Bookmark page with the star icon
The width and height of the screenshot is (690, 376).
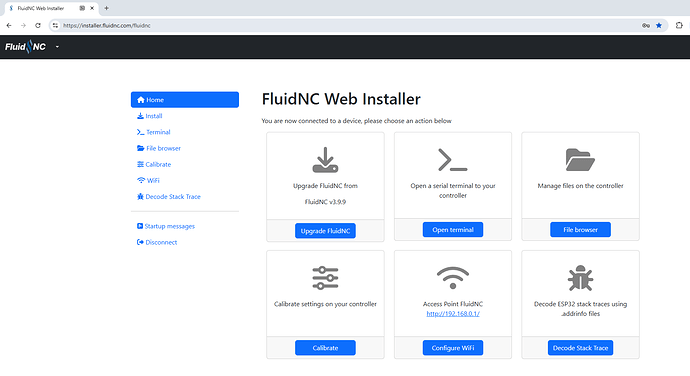coord(659,26)
